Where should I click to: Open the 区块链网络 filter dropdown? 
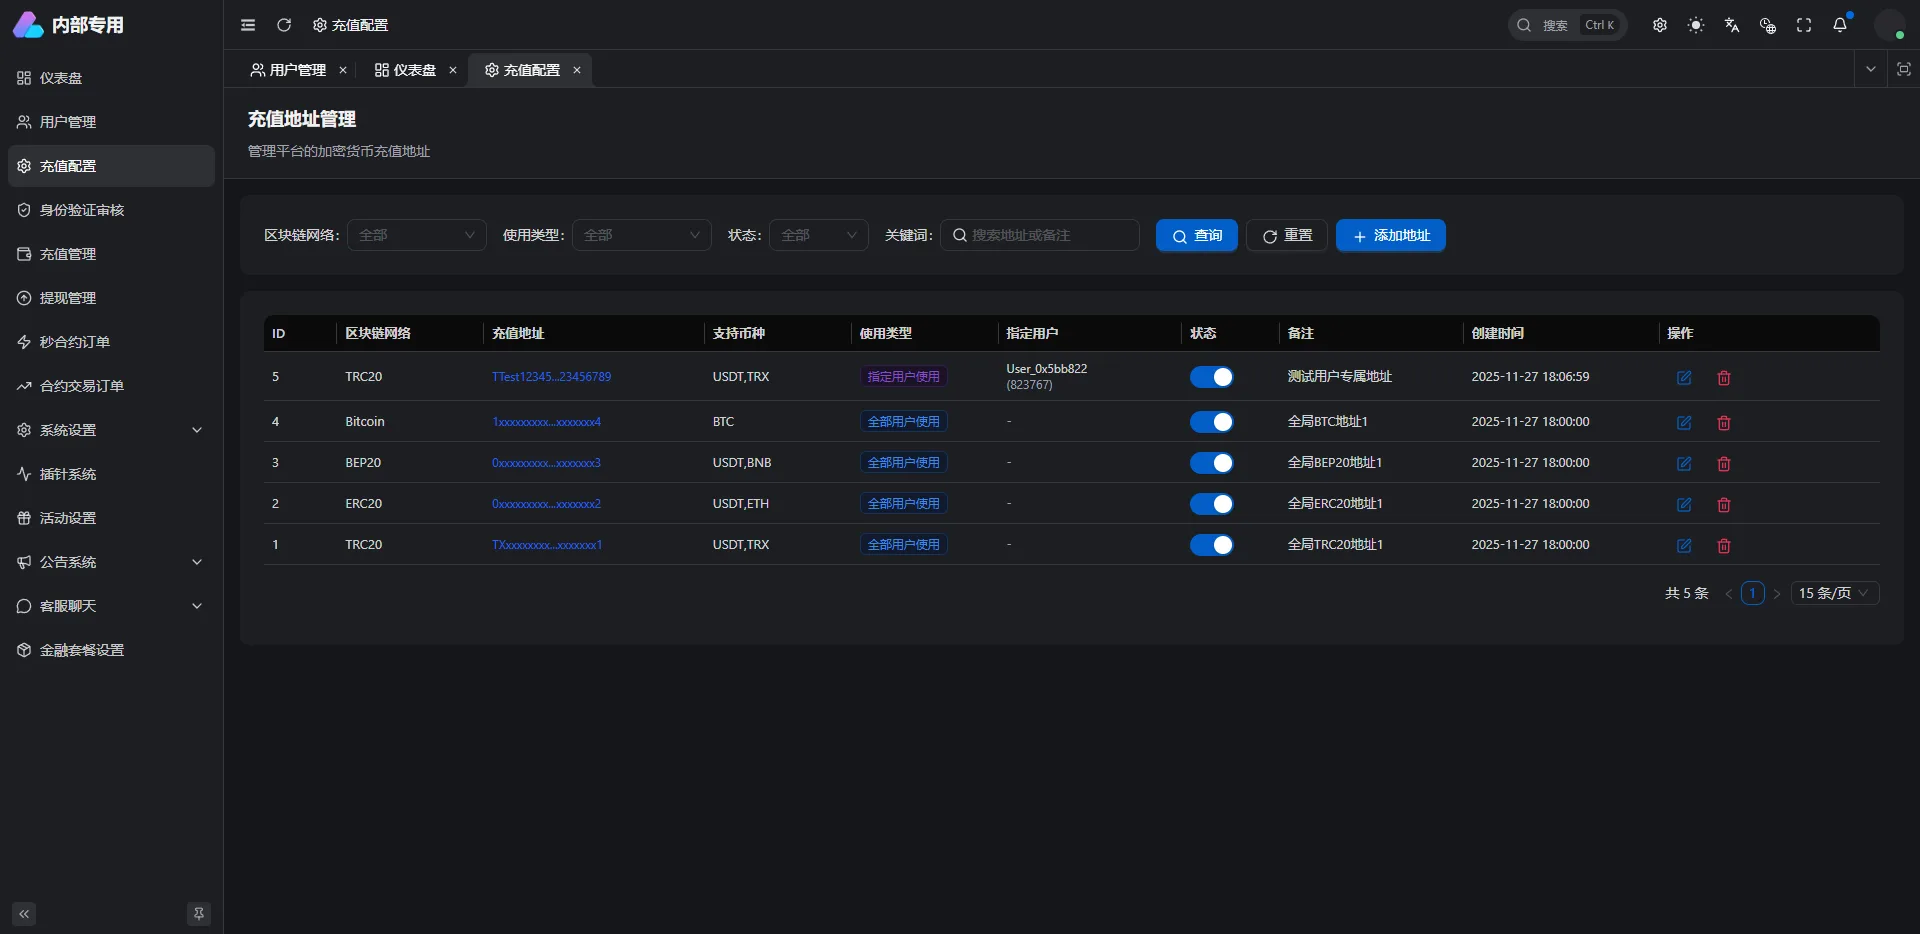coord(416,235)
